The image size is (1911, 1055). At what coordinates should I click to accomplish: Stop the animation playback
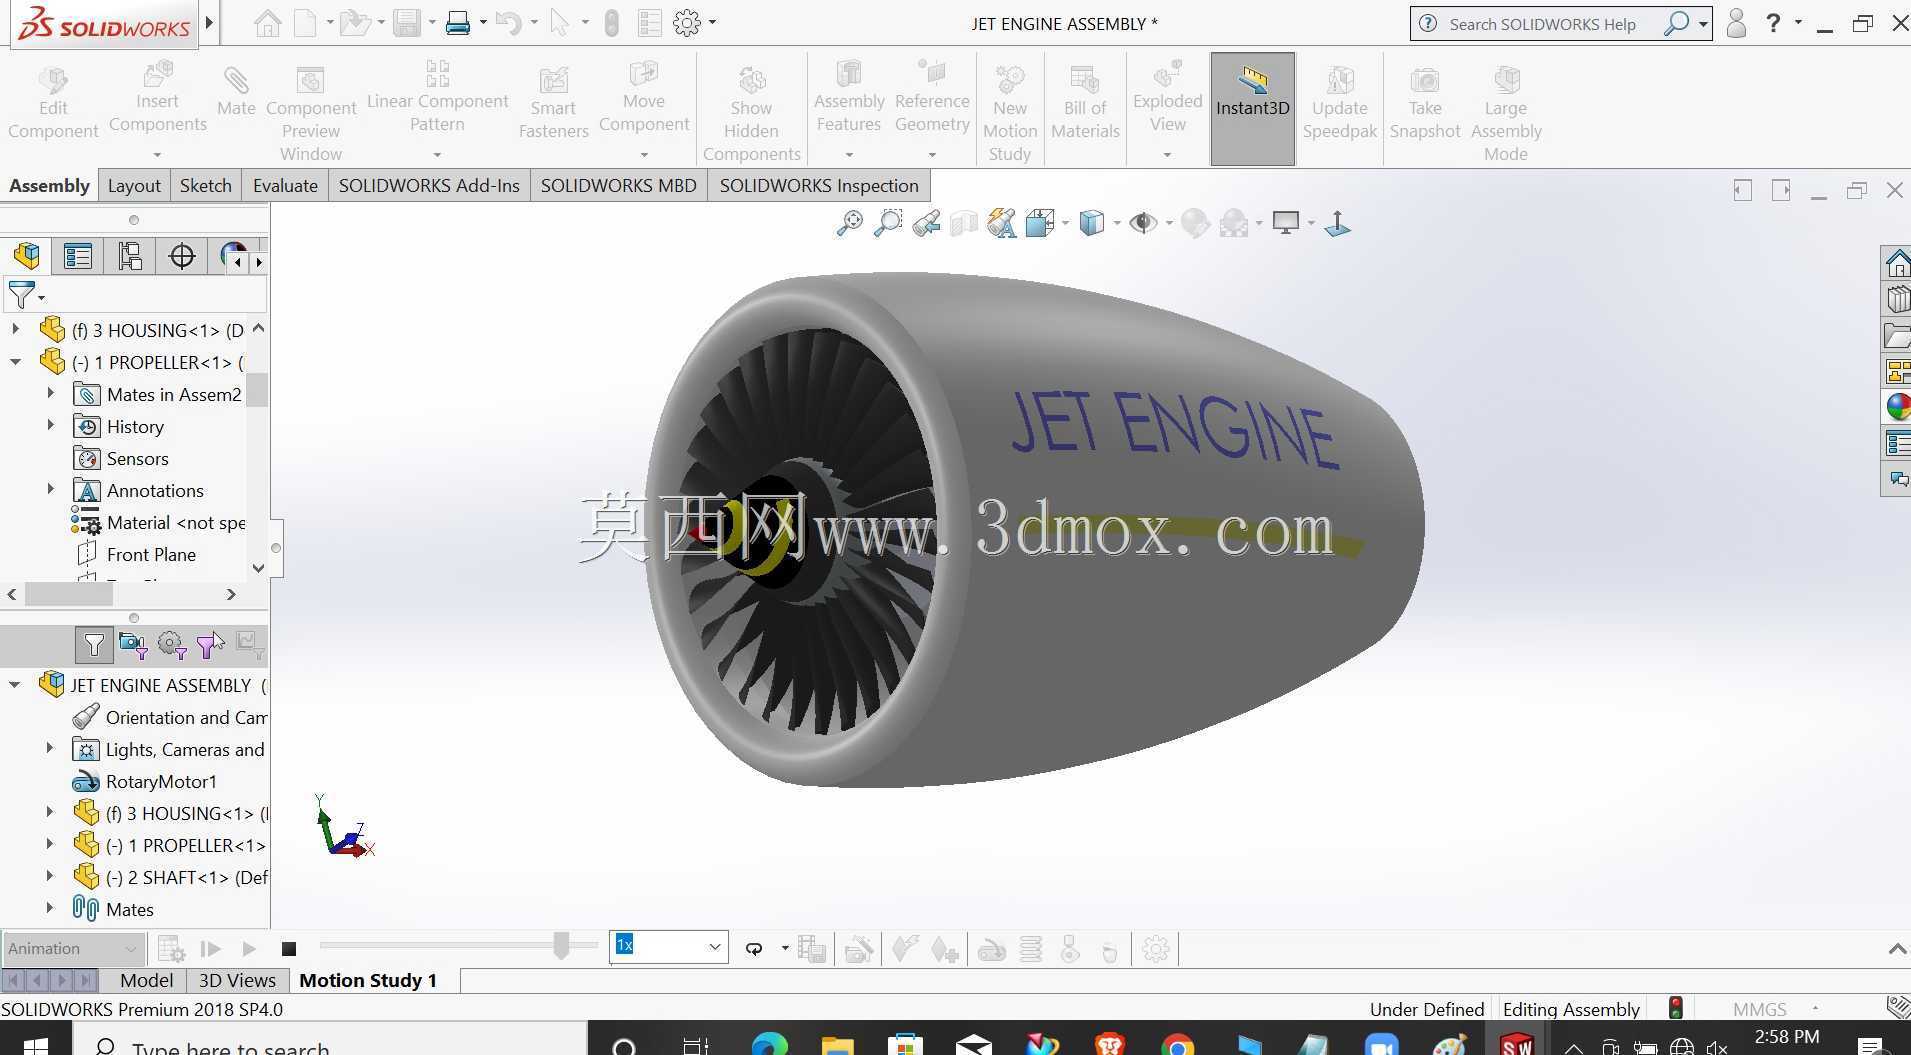[x=289, y=948]
